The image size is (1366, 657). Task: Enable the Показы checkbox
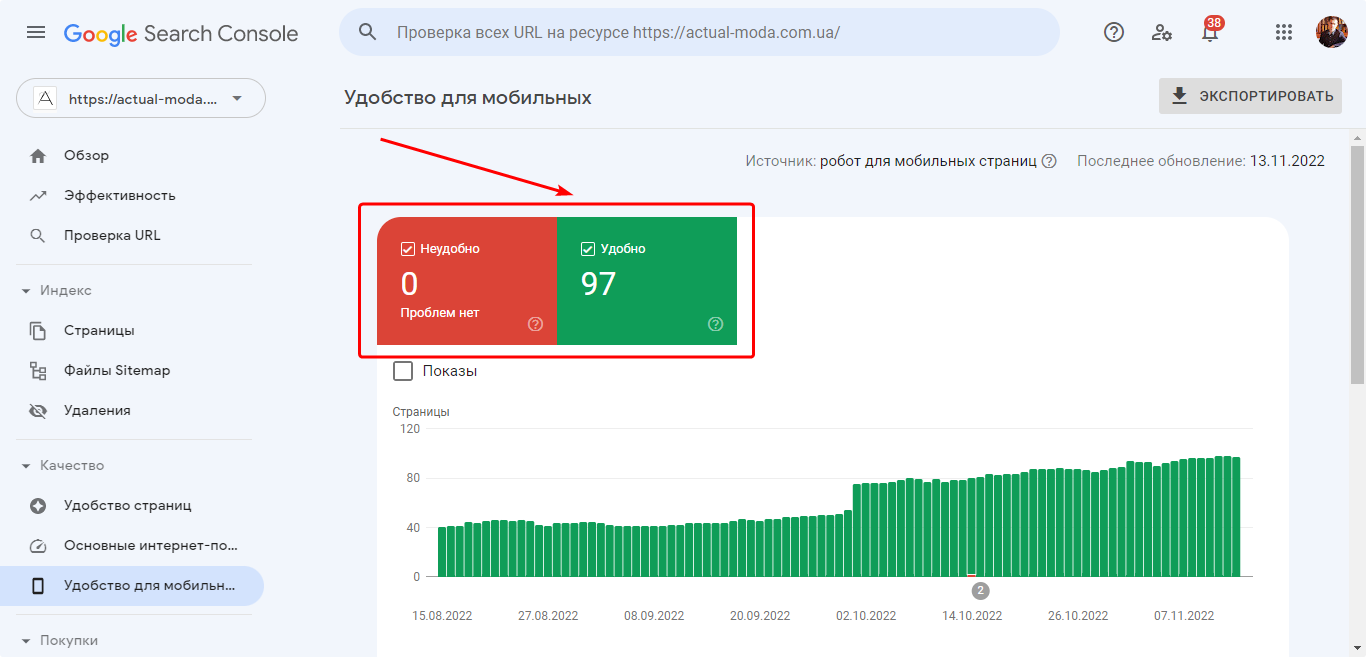(403, 371)
